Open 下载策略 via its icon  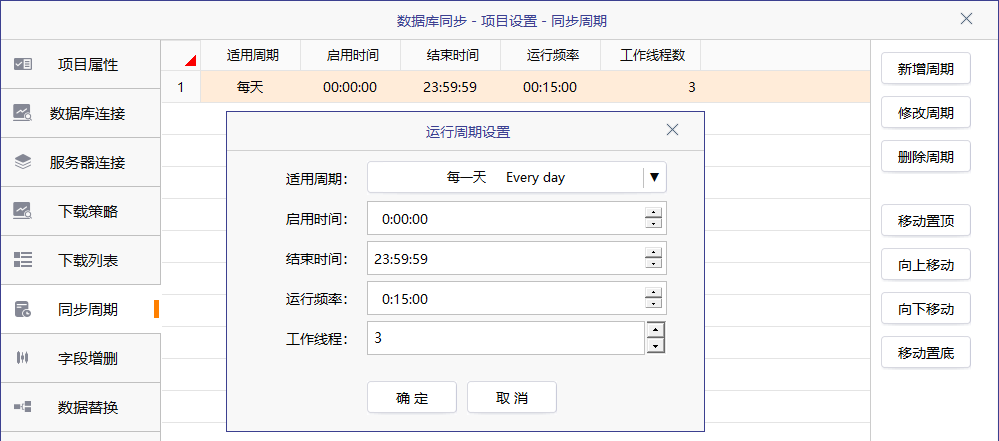[23, 212]
